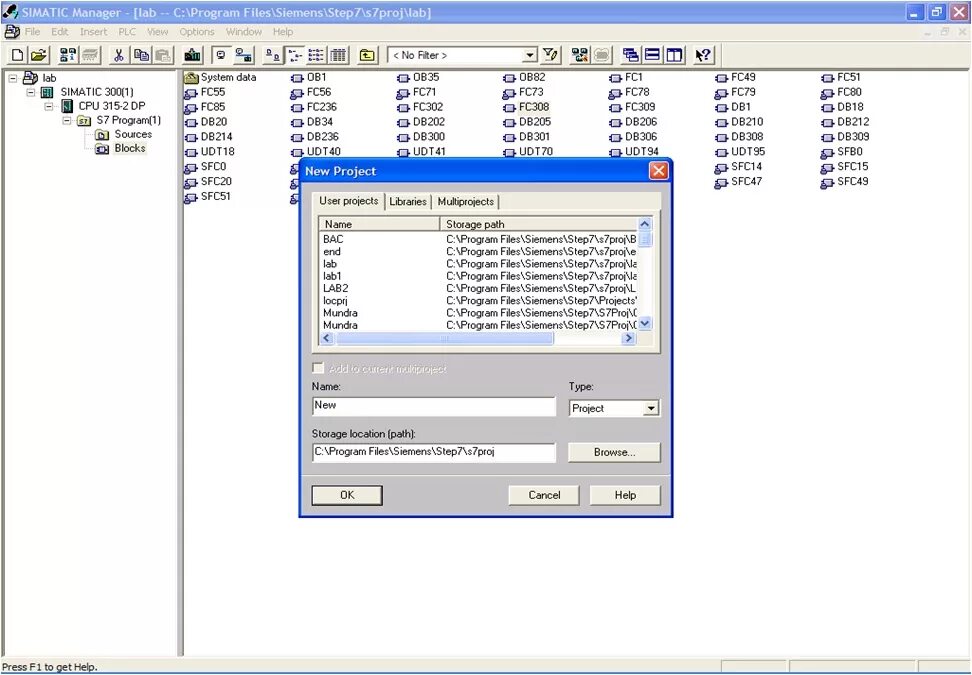Click the Storage path column header

538,224
